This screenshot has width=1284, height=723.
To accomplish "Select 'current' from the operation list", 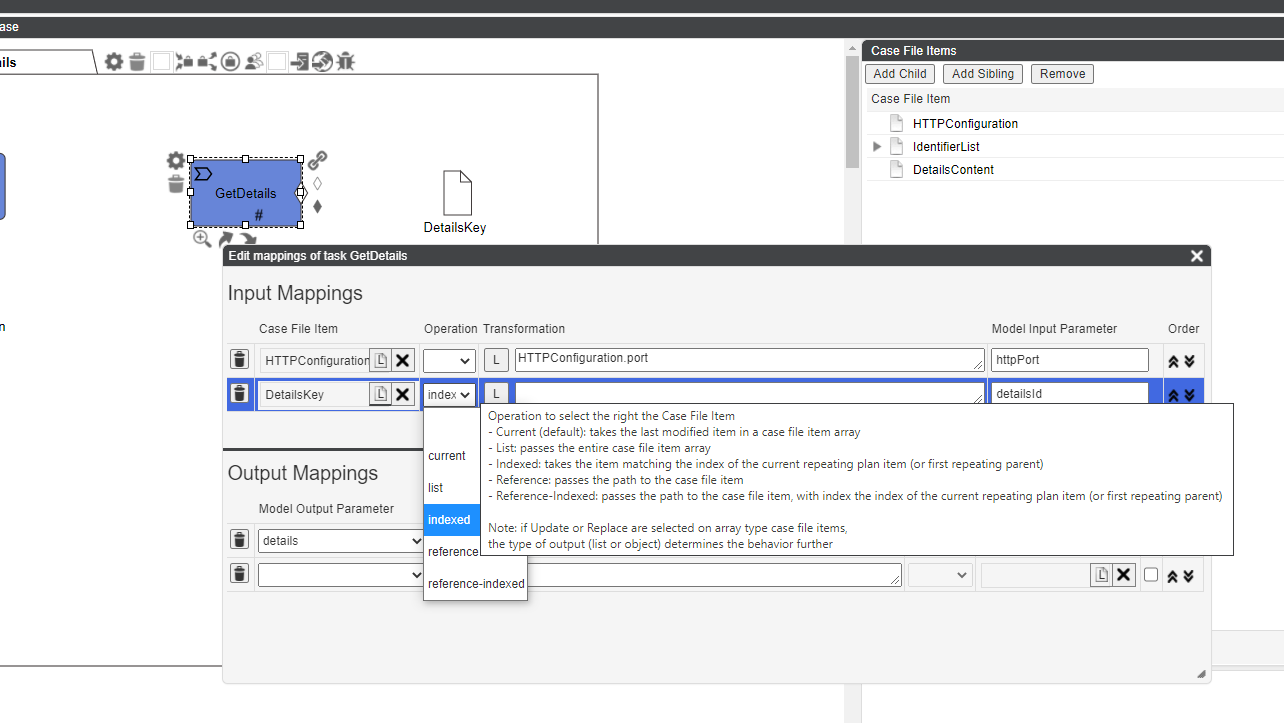I will point(447,456).
